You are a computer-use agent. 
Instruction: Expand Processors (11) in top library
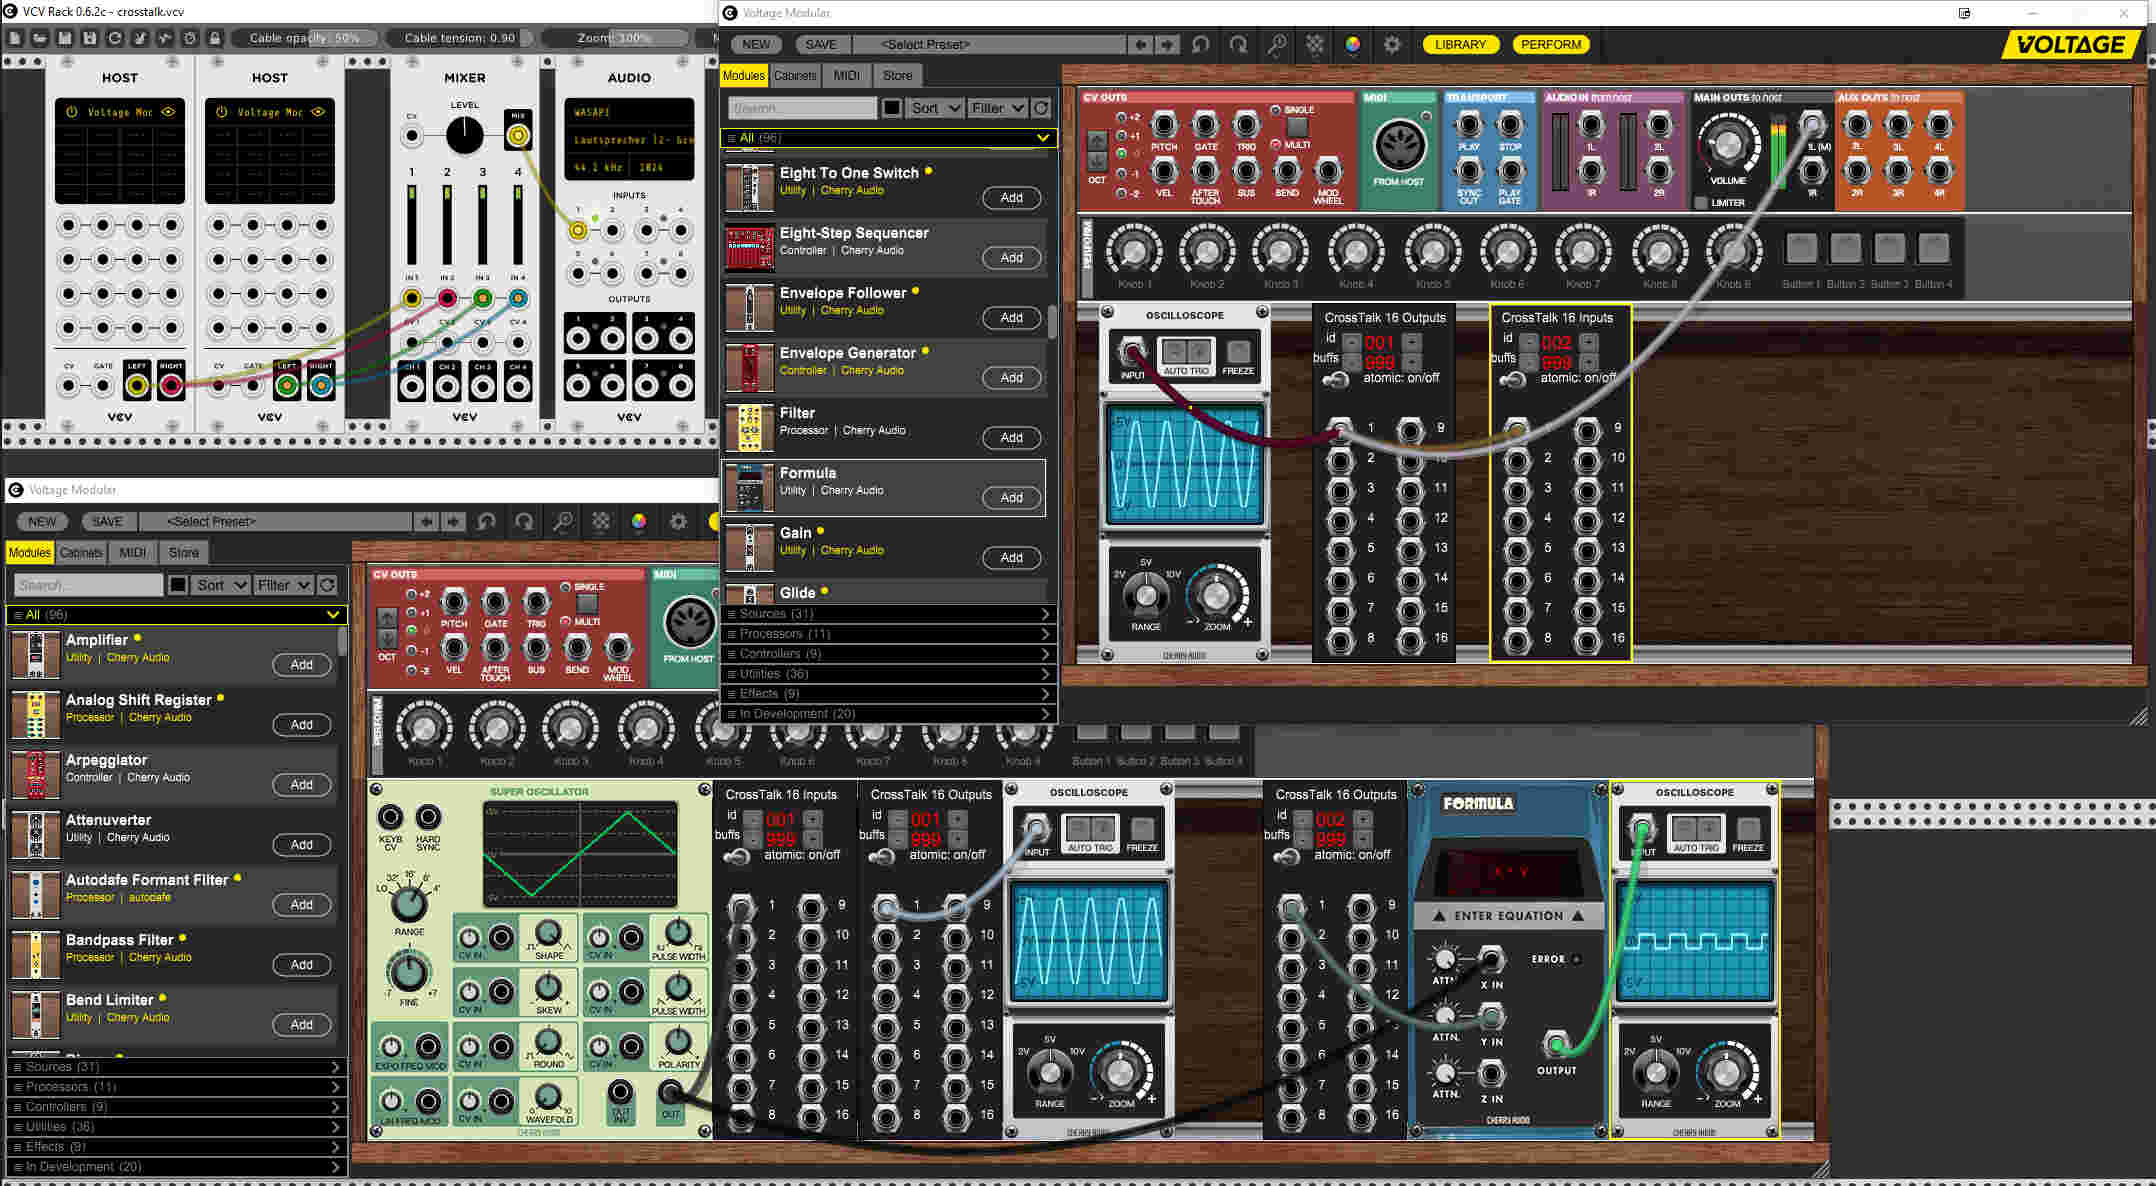pyautogui.click(x=888, y=634)
